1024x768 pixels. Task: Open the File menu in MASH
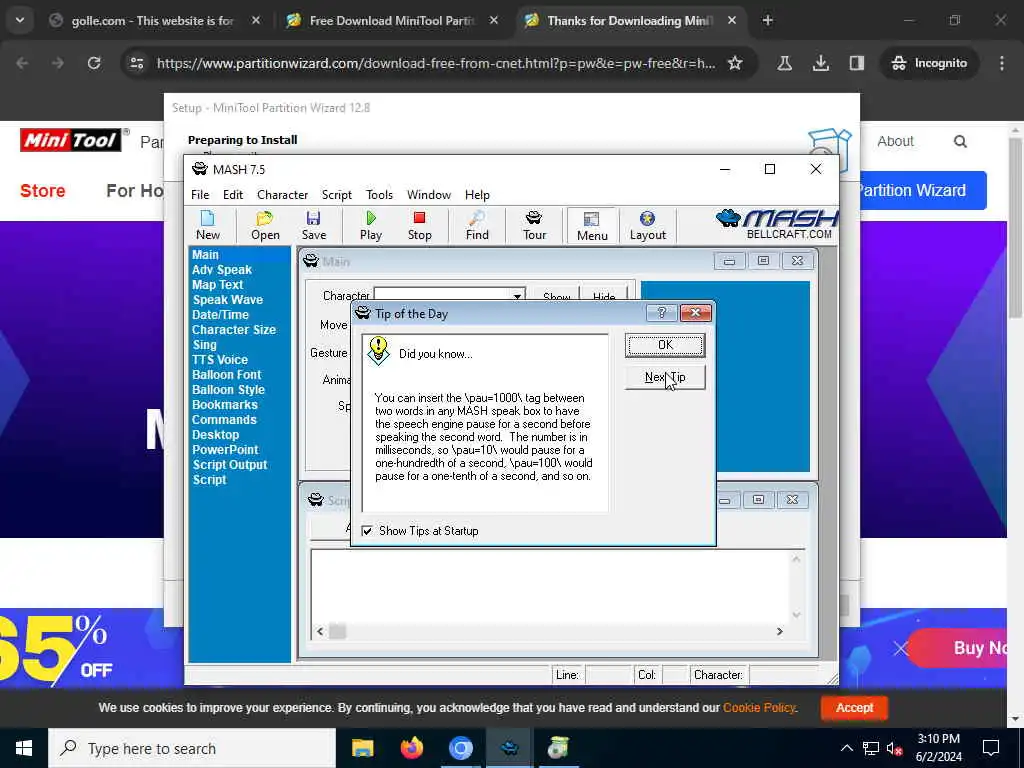pyautogui.click(x=200, y=195)
